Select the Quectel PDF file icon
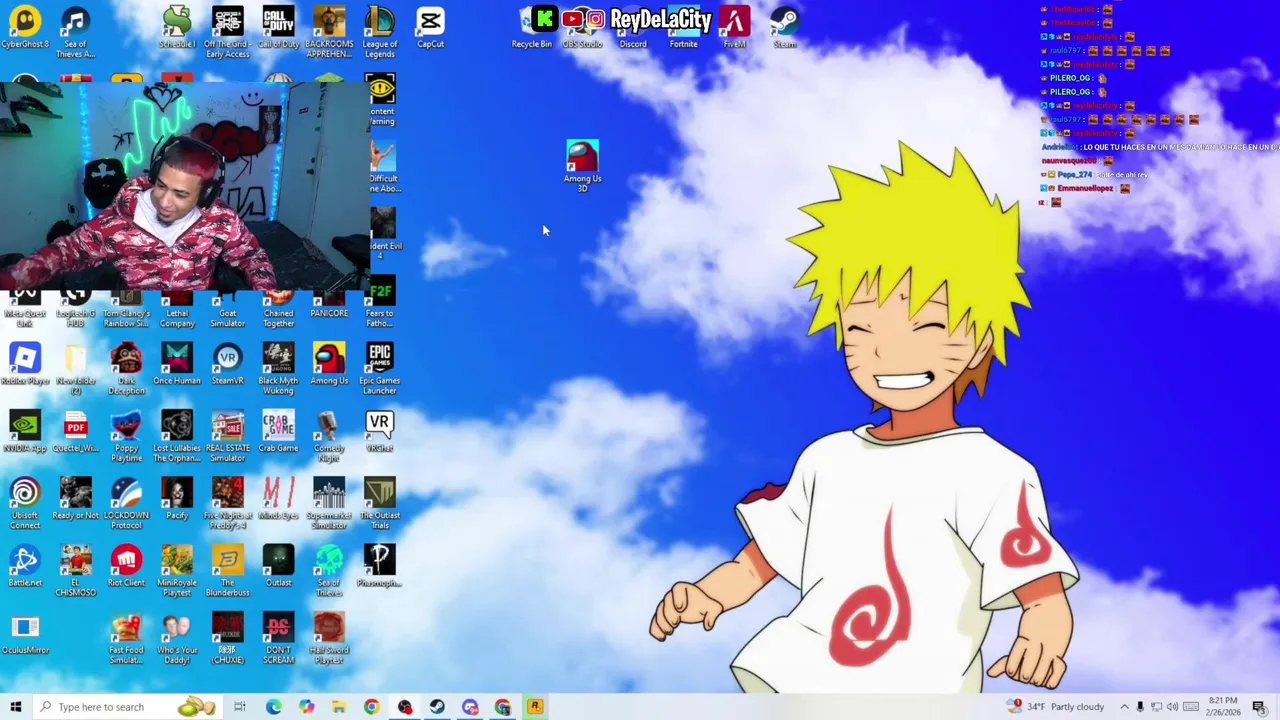Screen dimensions: 1280x720 (x=76, y=432)
